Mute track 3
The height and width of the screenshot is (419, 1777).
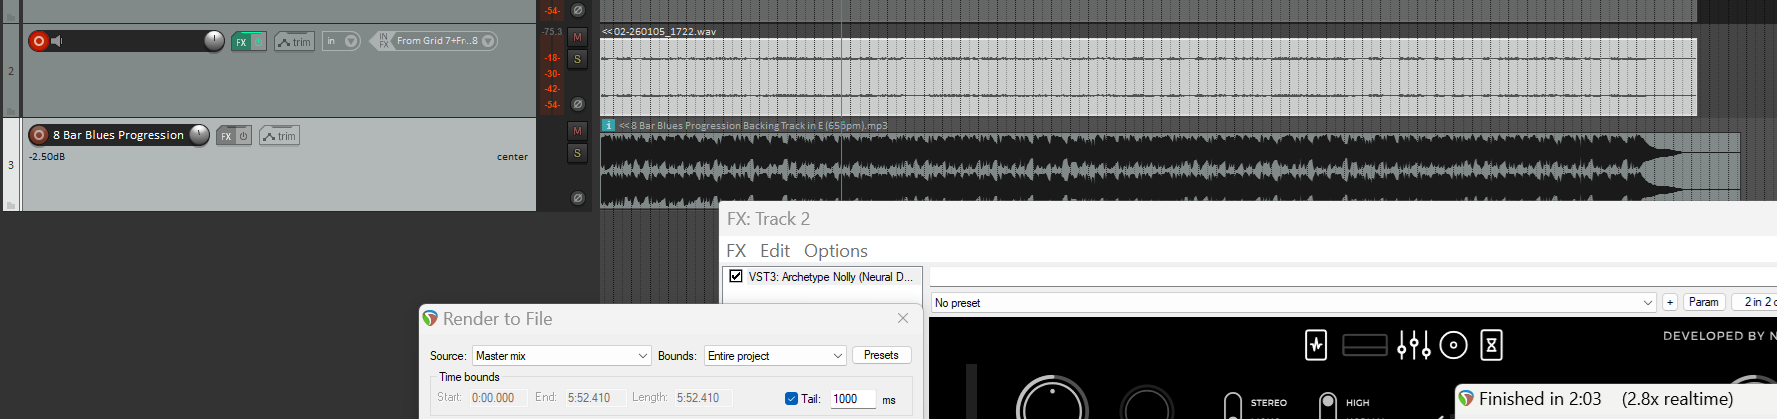pyautogui.click(x=577, y=131)
